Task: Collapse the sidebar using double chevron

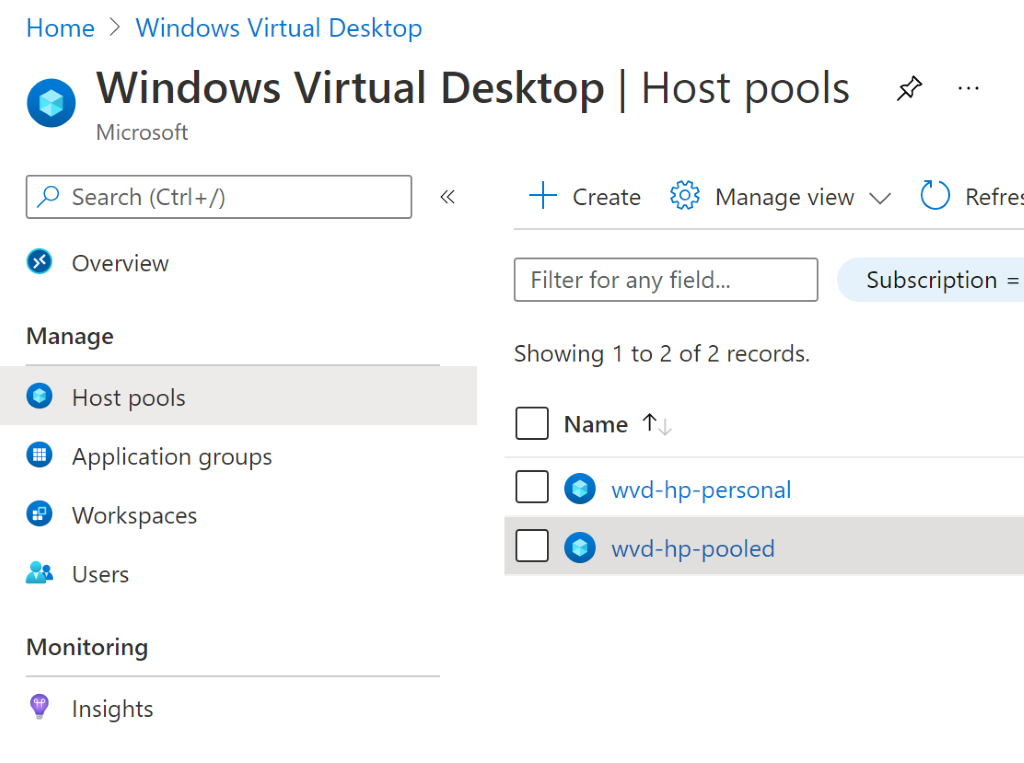Action: tap(447, 197)
